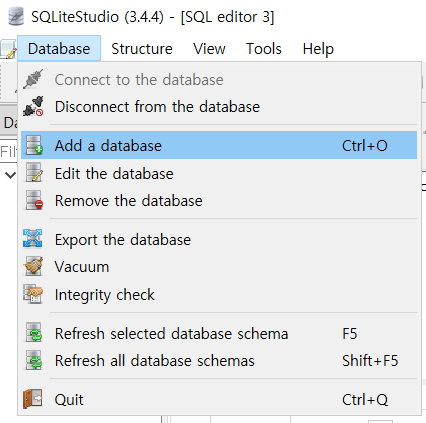
Task: Click the Export the database arrows icon
Action: tap(33, 238)
